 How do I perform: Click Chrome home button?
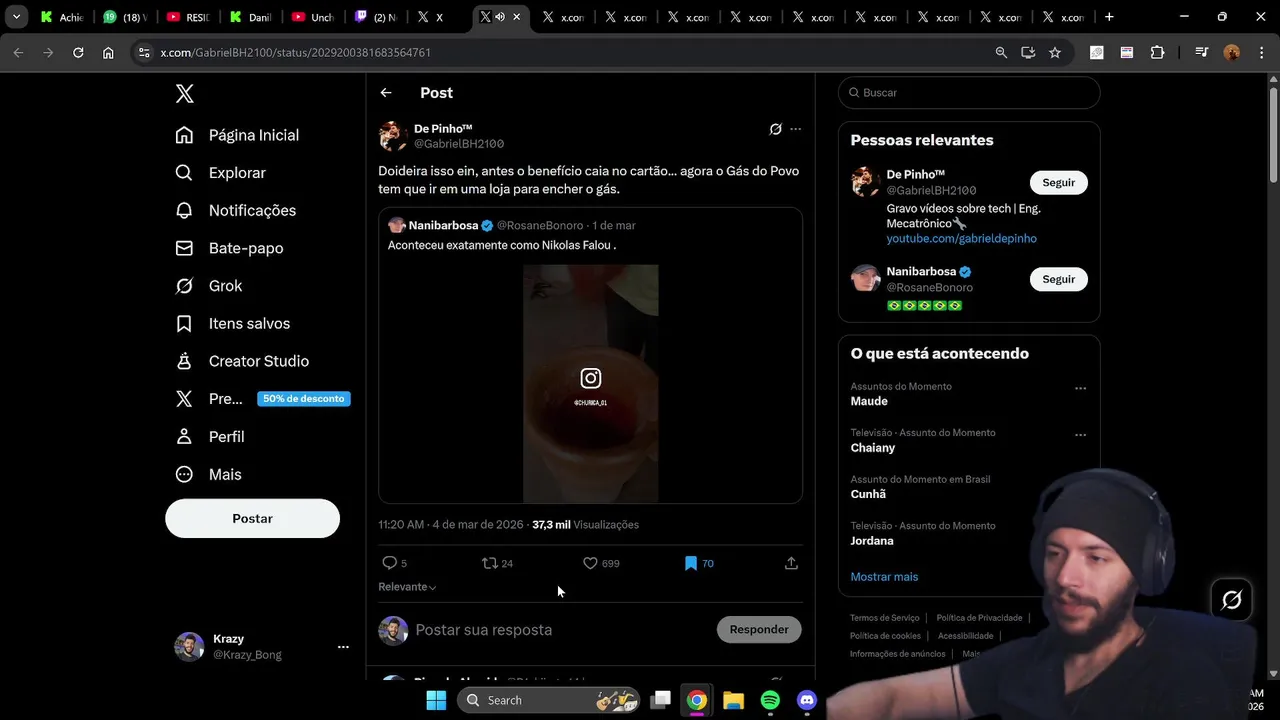tap(108, 53)
